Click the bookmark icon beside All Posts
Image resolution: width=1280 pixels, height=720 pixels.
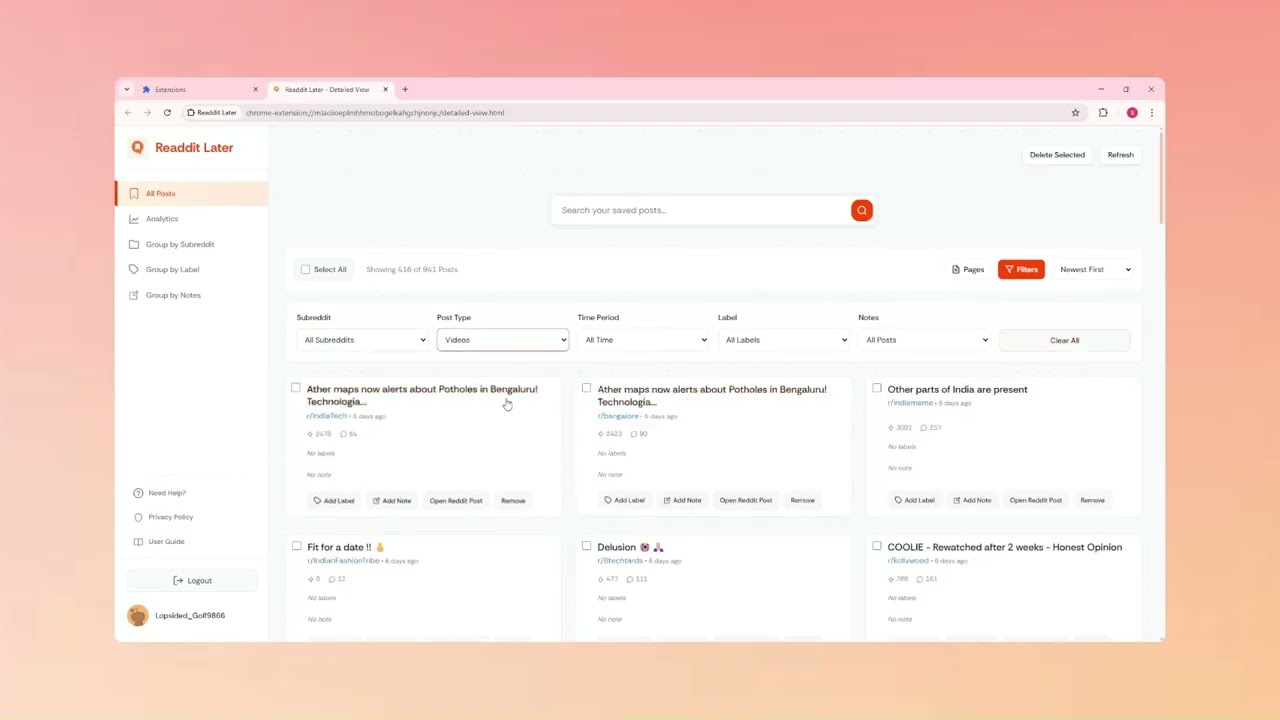click(134, 194)
